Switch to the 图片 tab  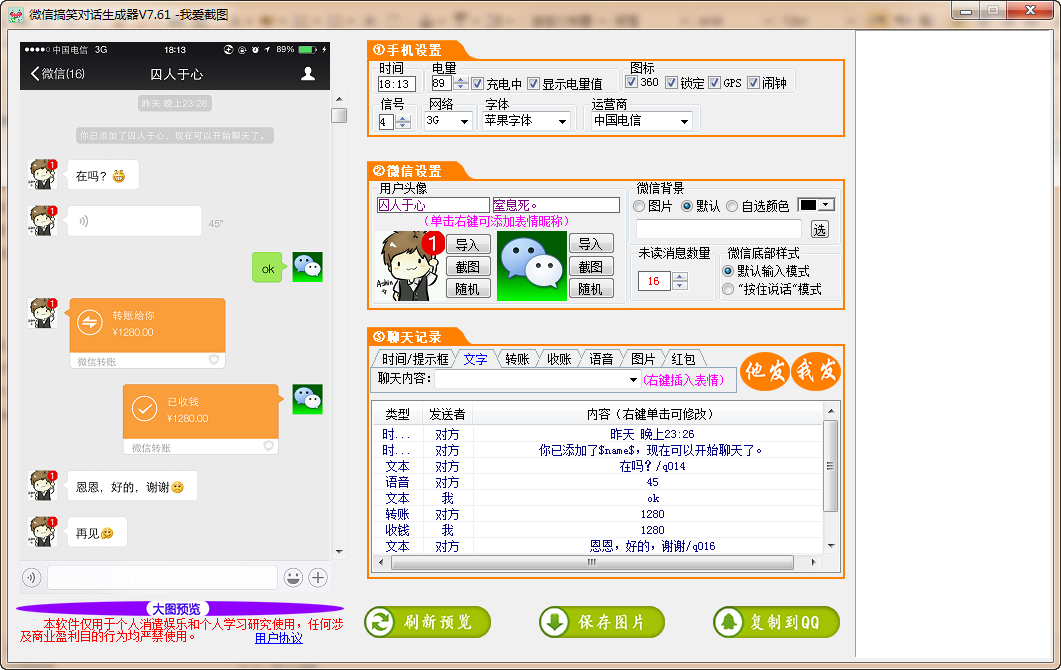point(643,359)
